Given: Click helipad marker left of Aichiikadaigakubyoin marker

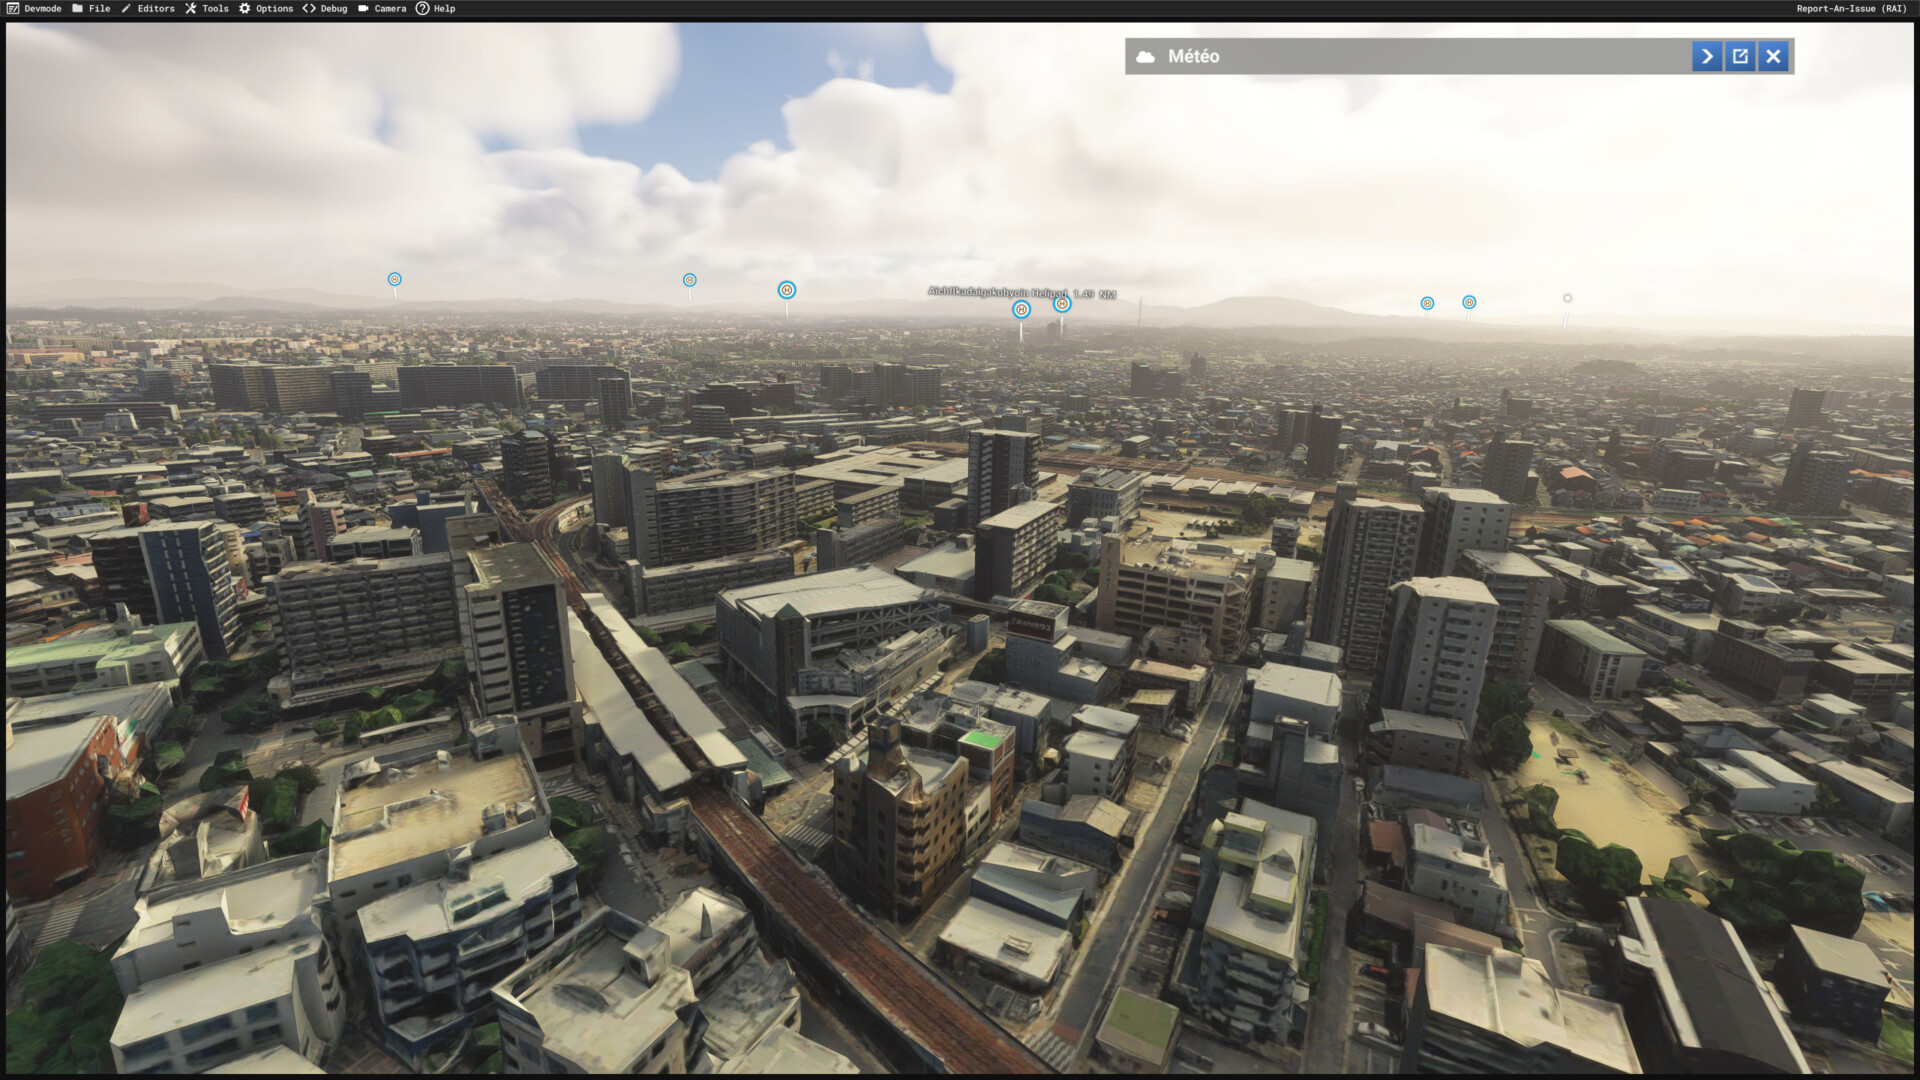Looking at the screenshot, I should (1021, 309).
